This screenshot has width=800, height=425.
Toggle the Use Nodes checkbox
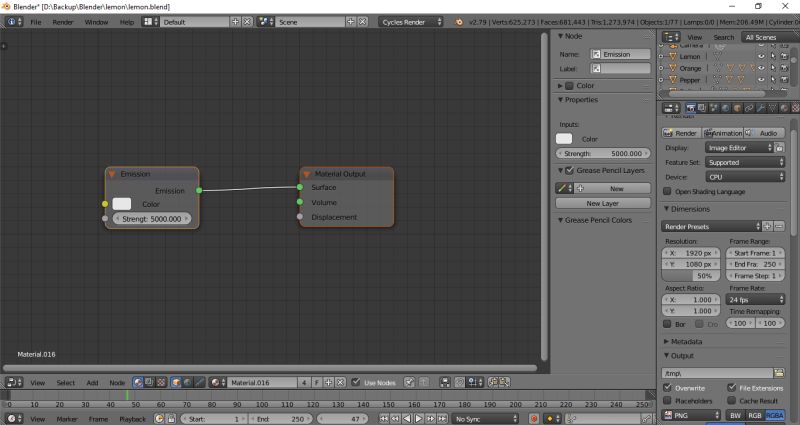pos(356,382)
